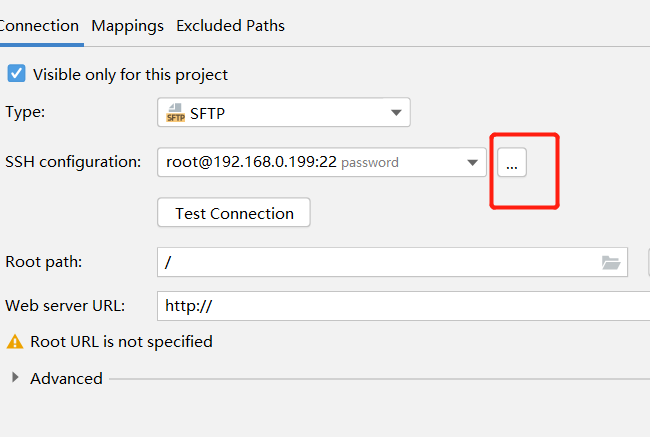Screen dimensions: 650x437
Task: Expand the Advanced section triangle
Action: tap(15, 378)
